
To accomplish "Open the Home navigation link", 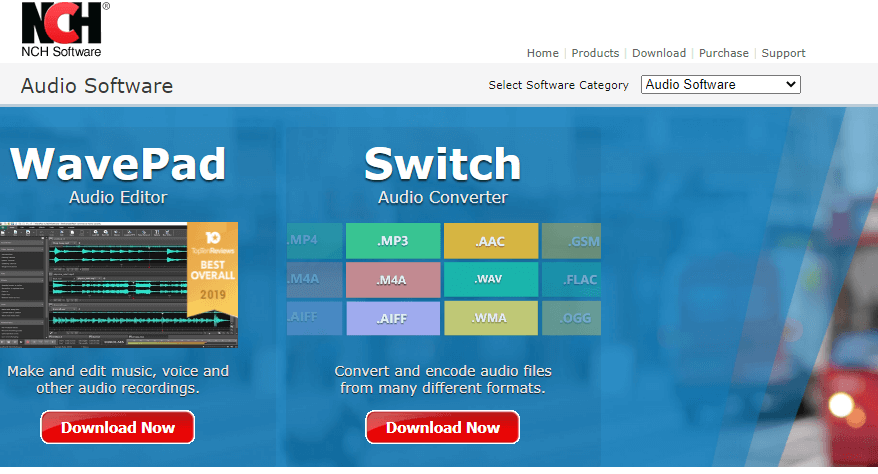I will tap(542, 53).
